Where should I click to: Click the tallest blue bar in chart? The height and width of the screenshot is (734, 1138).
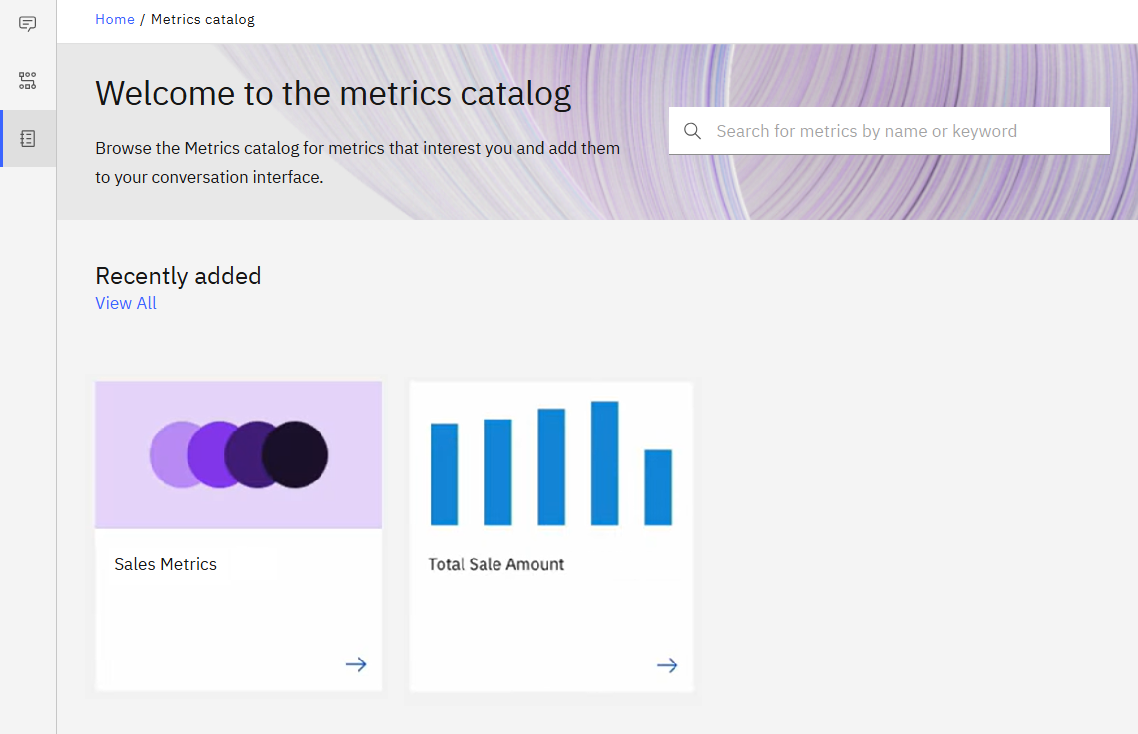(x=604, y=463)
